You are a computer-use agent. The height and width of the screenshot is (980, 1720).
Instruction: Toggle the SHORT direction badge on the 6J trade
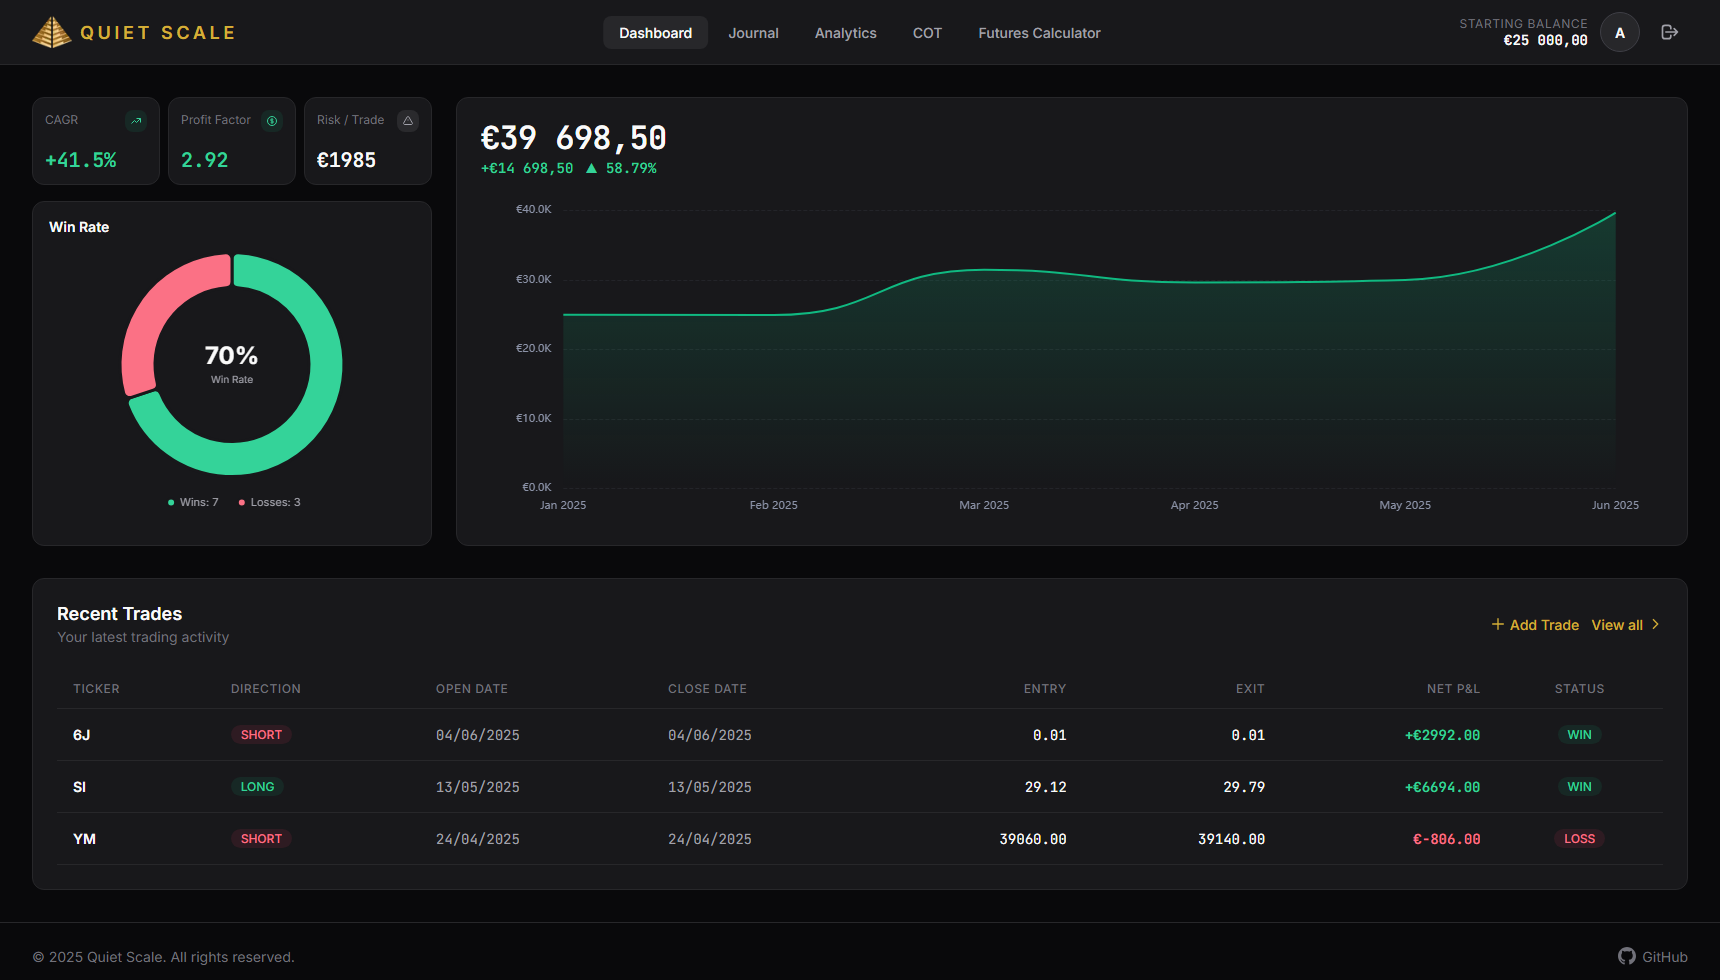point(261,734)
